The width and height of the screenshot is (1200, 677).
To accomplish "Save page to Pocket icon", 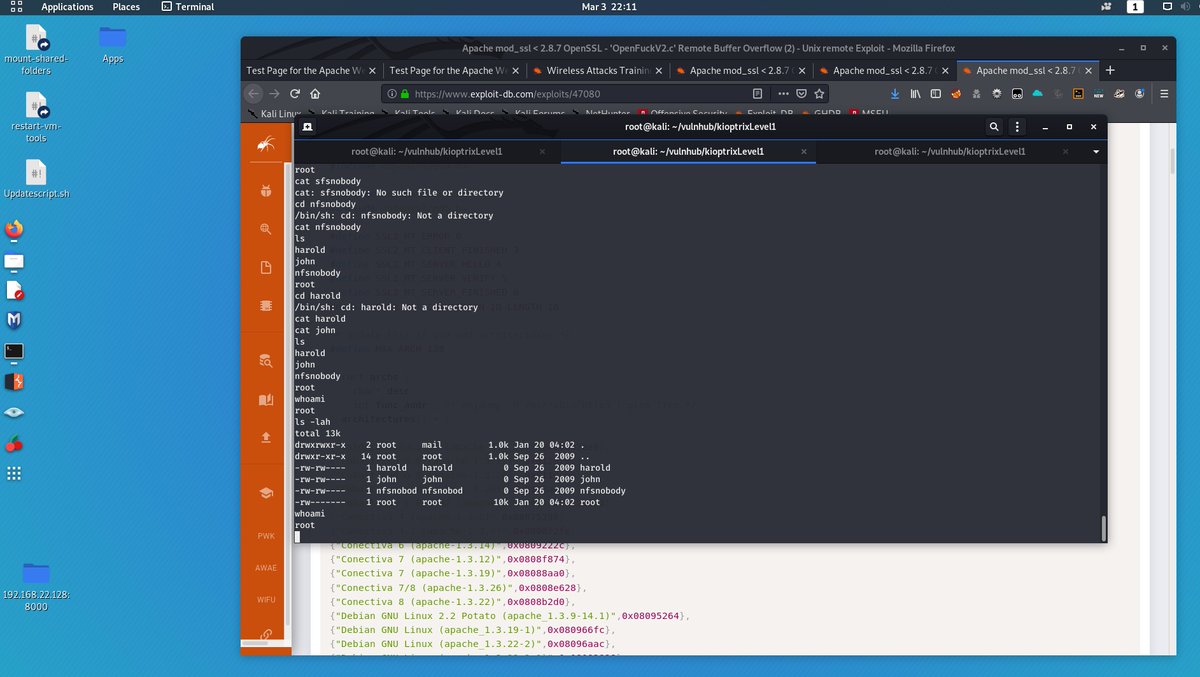I will pos(800,93).
